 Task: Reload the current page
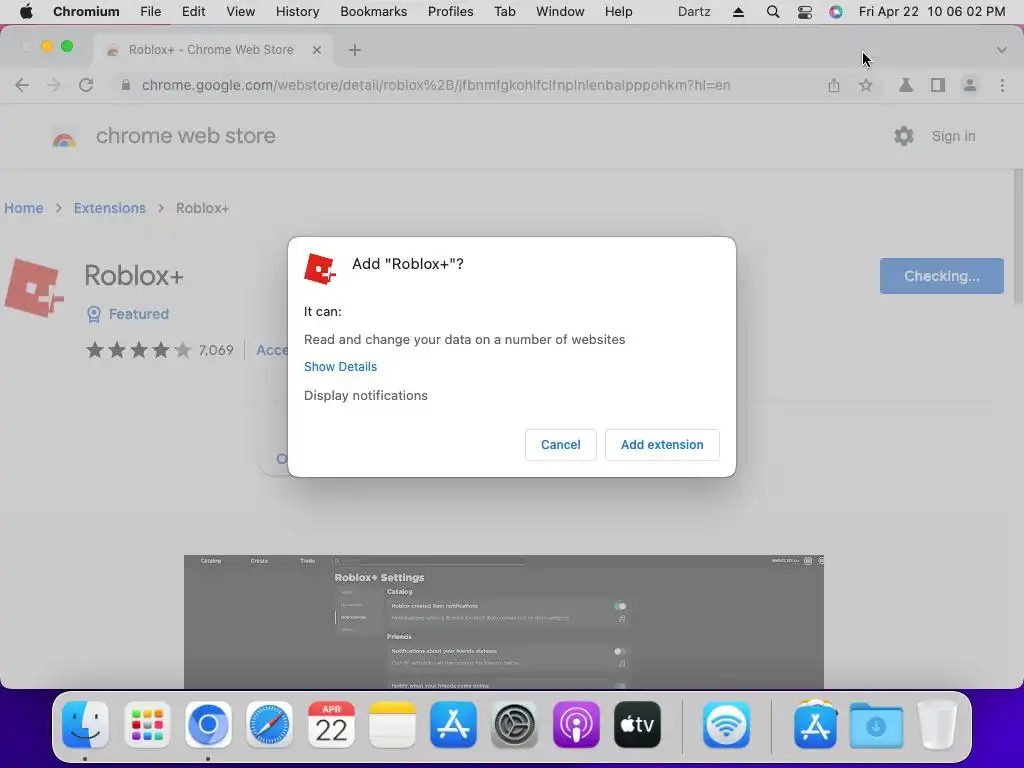point(86,85)
